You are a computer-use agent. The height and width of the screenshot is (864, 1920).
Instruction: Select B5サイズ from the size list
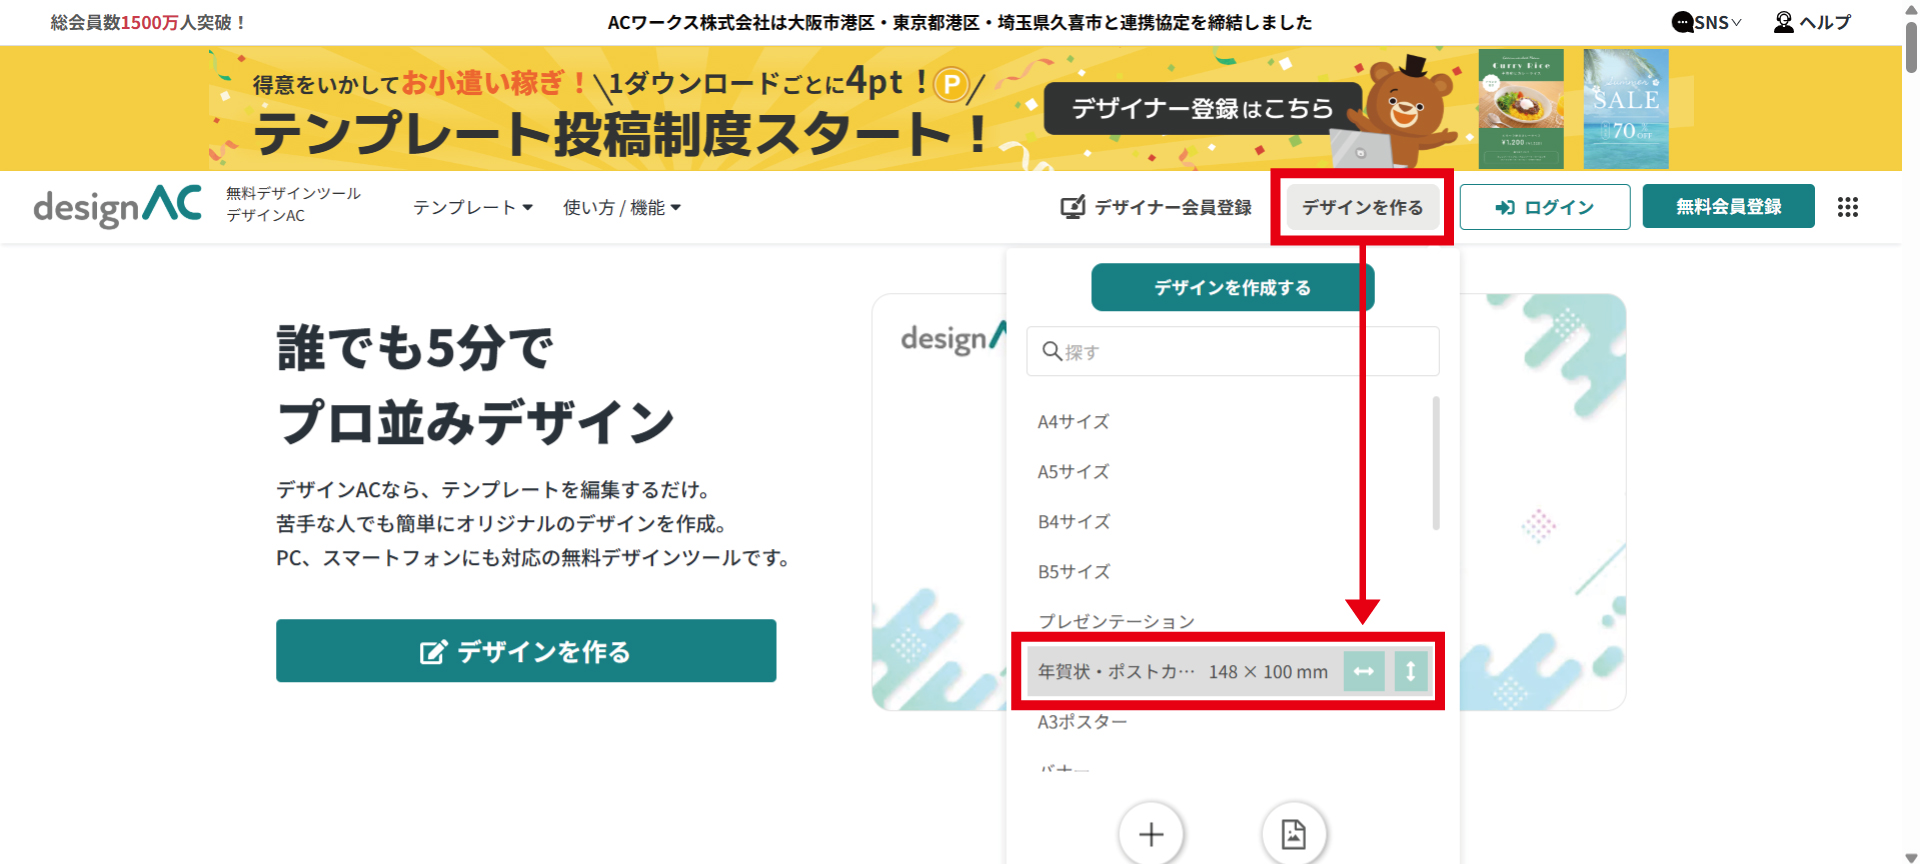point(1073,572)
